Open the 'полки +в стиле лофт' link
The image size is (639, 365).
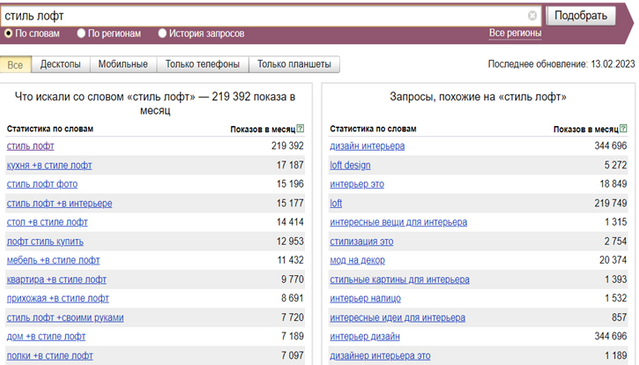(x=50, y=356)
